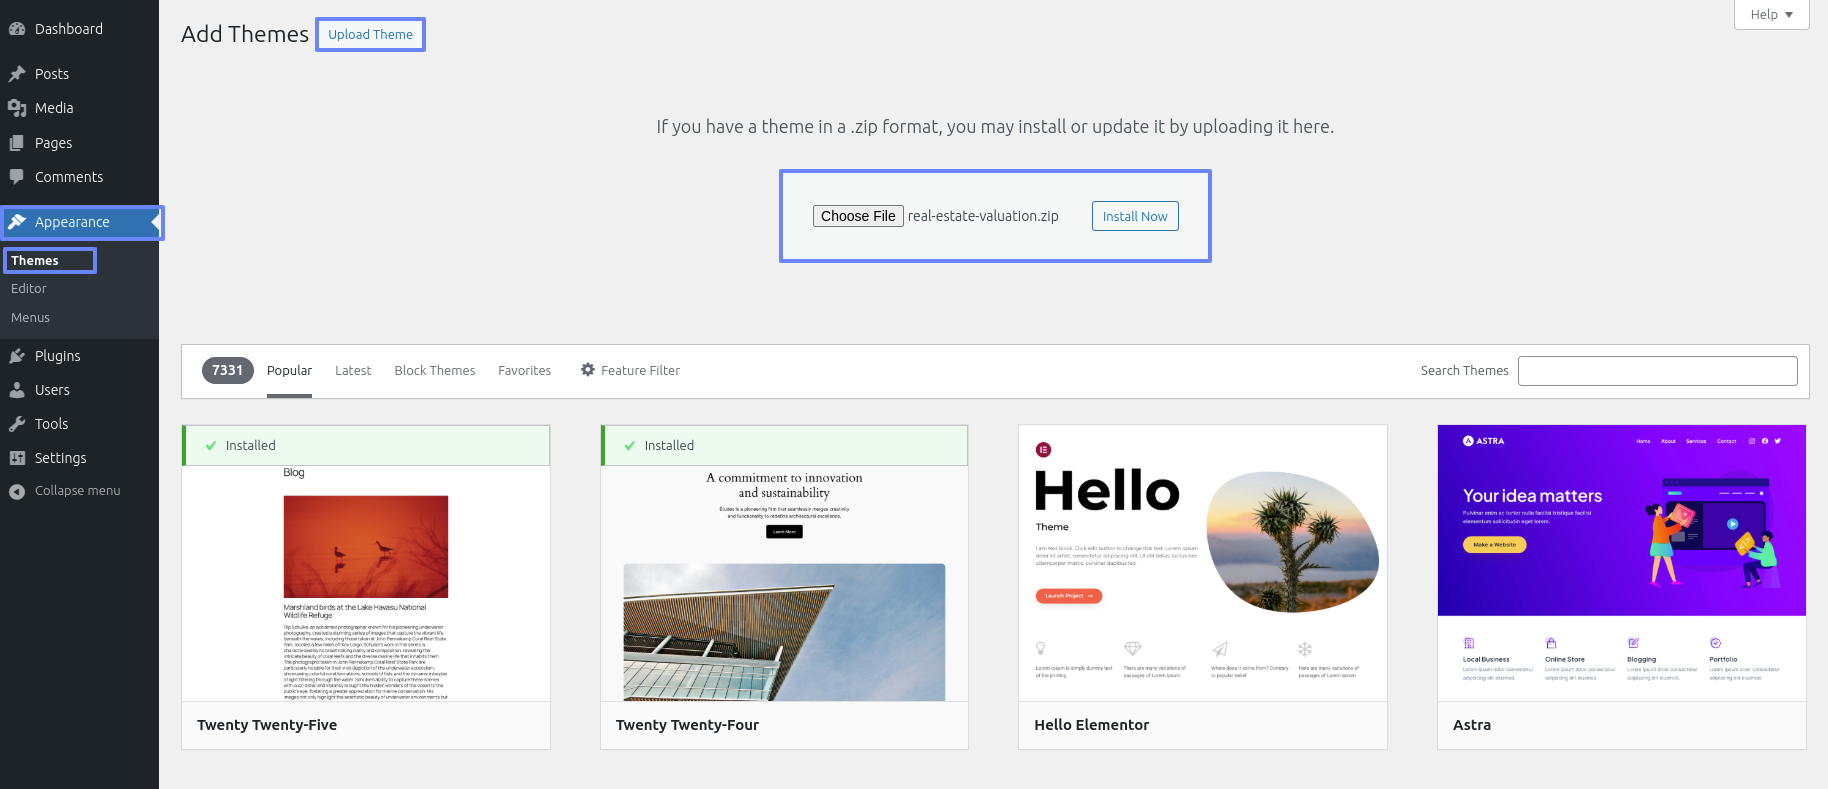The width and height of the screenshot is (1828, 789).
Task: Click the Twenty Twenty-Five theme name
Action: click(267, 725)
